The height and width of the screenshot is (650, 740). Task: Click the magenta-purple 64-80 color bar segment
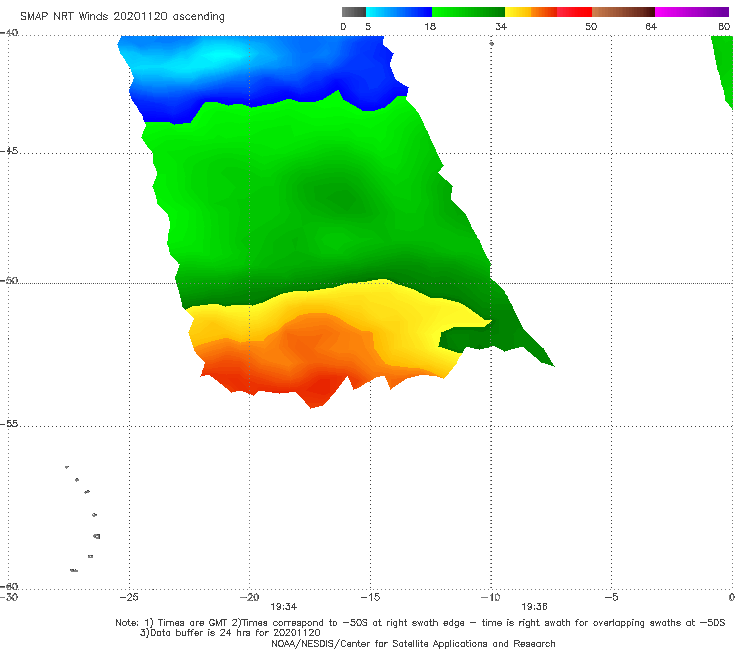tap(692, 12)
